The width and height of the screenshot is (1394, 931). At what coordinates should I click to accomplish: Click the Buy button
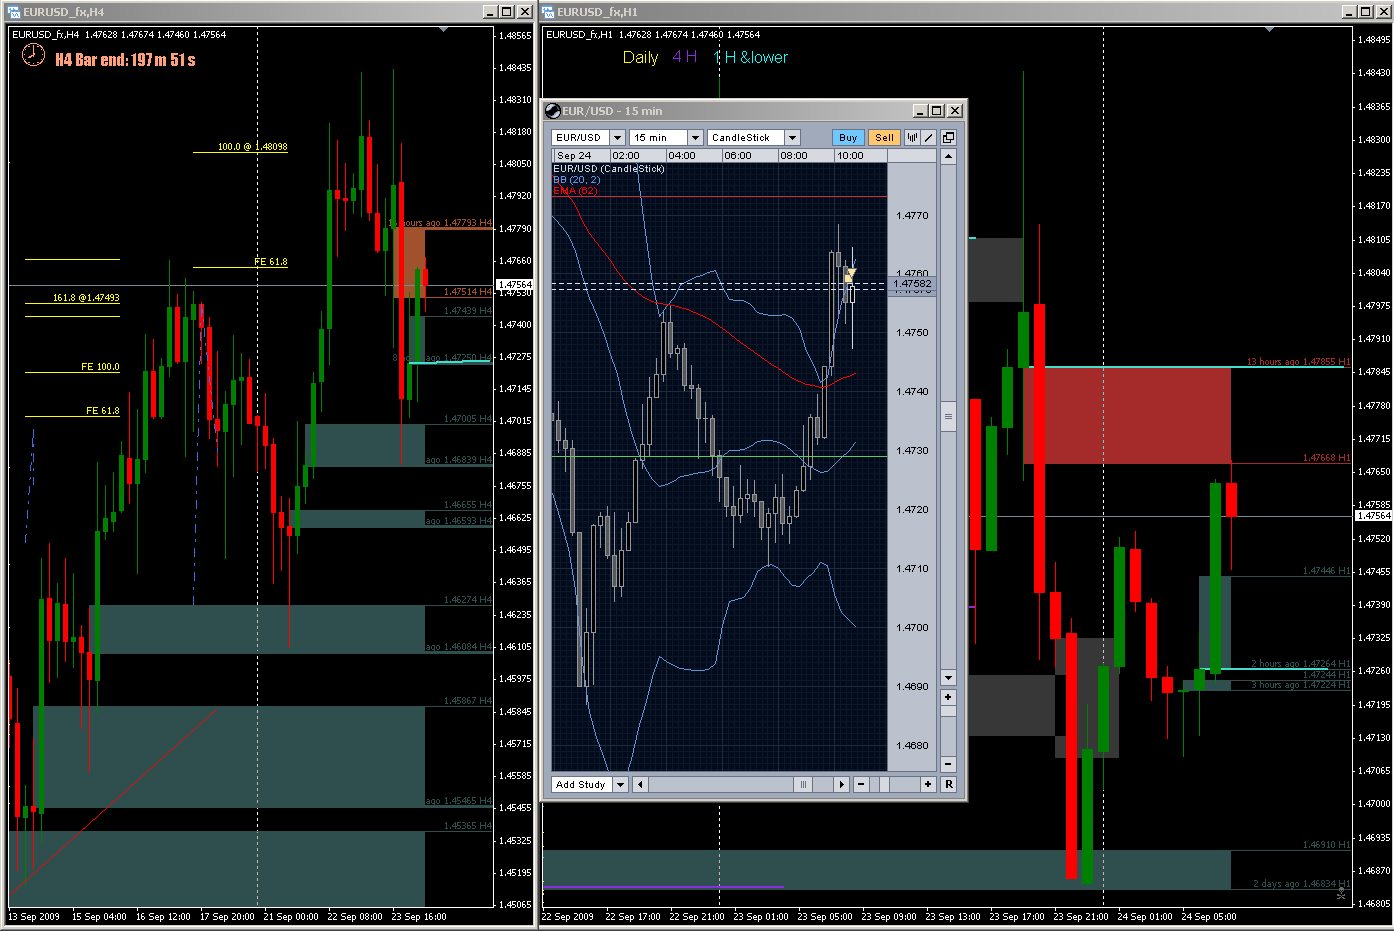click(848, 138)
